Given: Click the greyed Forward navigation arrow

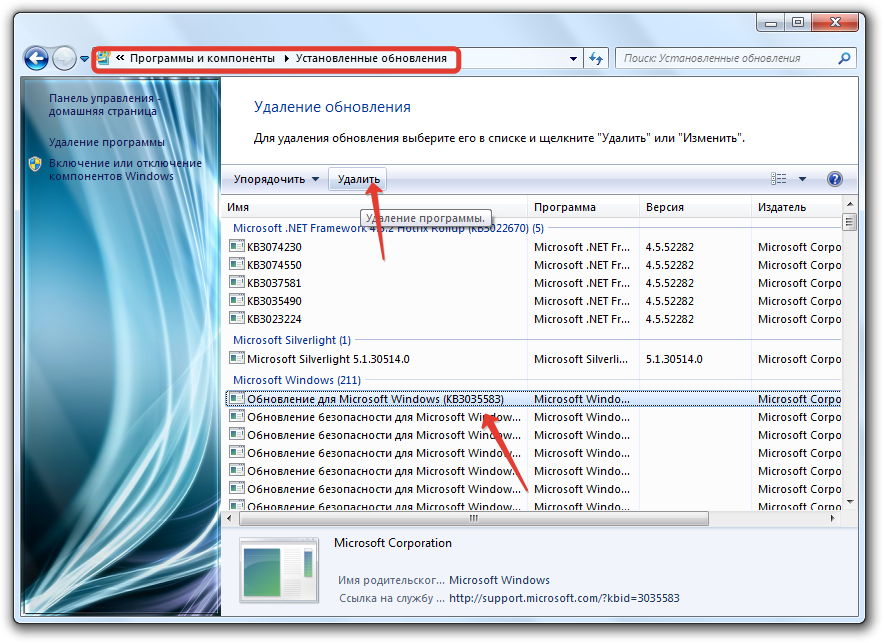Looking at the screenshot, I should click(x=64, y=58).
